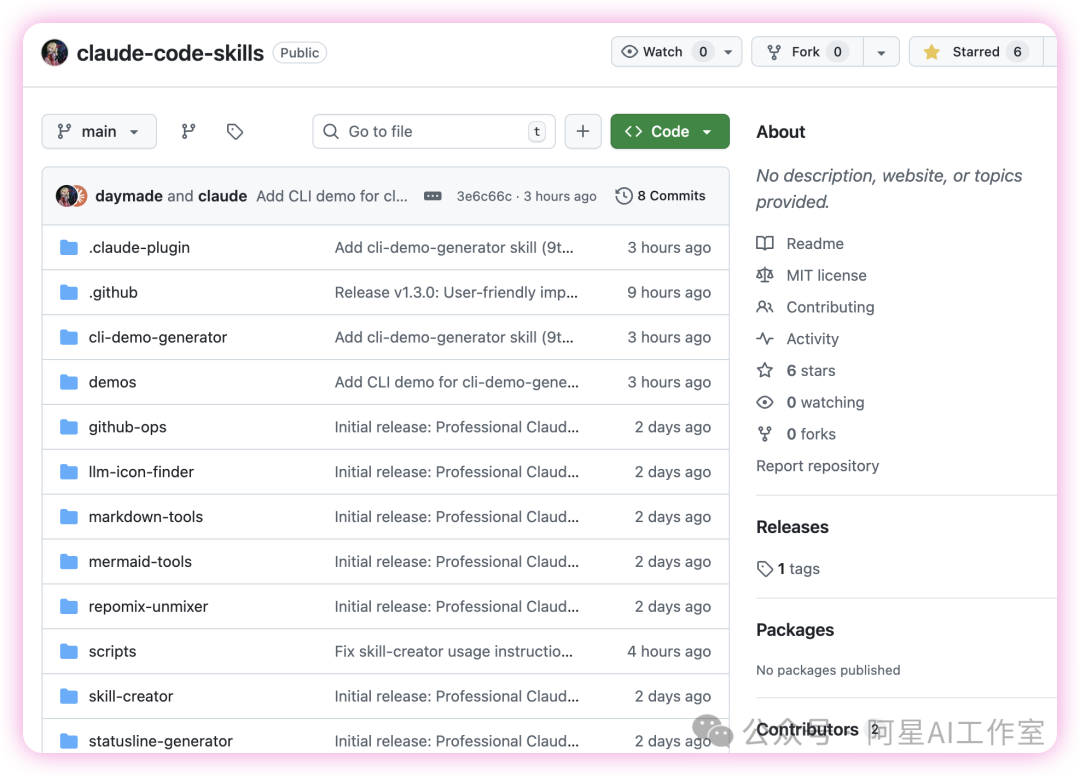Click the commit authors avatar pair
This screenshot has width=1080, height=776.
tap(71, 196)
